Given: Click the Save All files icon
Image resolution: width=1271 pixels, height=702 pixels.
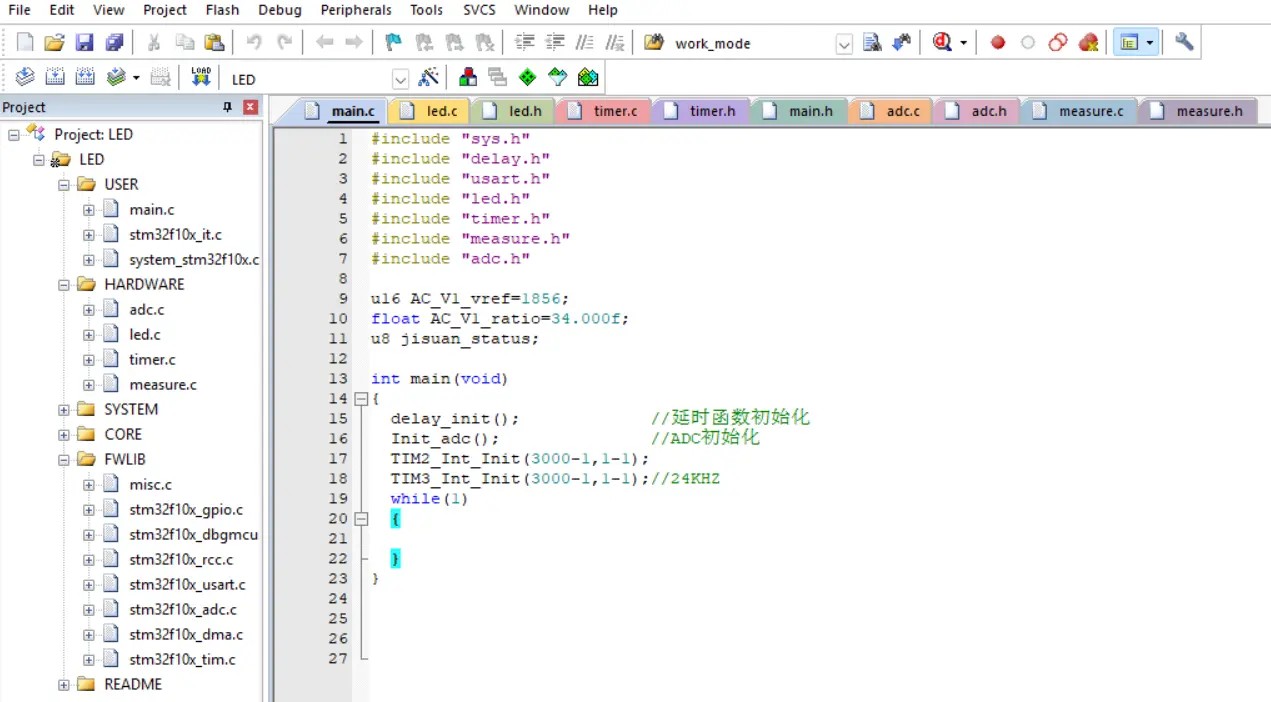Looking at the screenshot, I should pyautogui.click(x=114, y=42).
